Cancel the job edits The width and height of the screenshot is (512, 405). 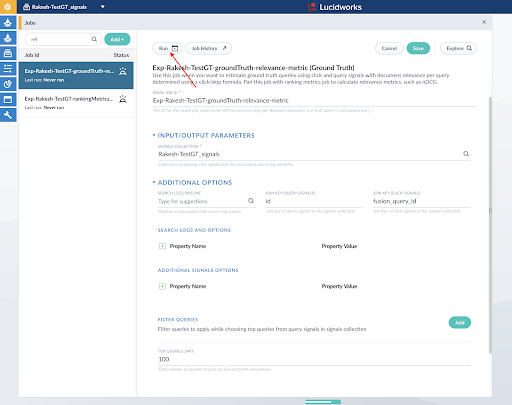pyautogui.click(x=389, y=48)
